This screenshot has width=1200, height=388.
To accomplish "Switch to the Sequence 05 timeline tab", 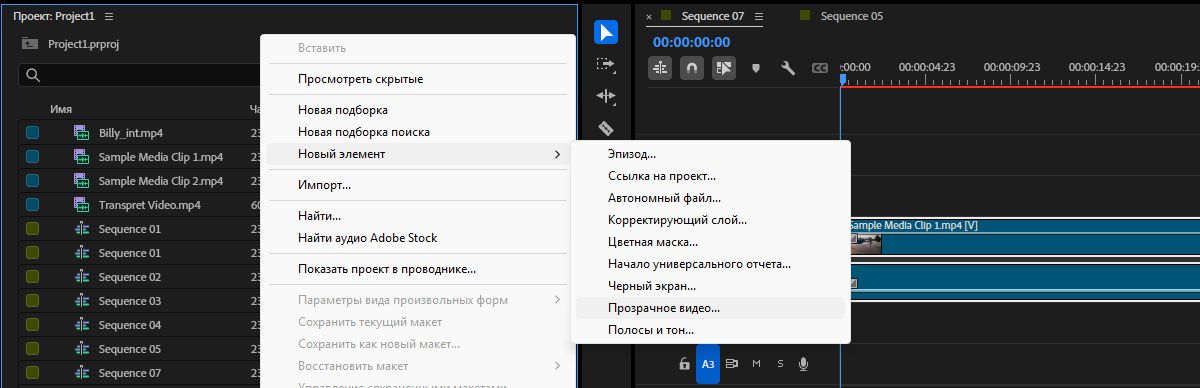I will (x=851, y=16).
